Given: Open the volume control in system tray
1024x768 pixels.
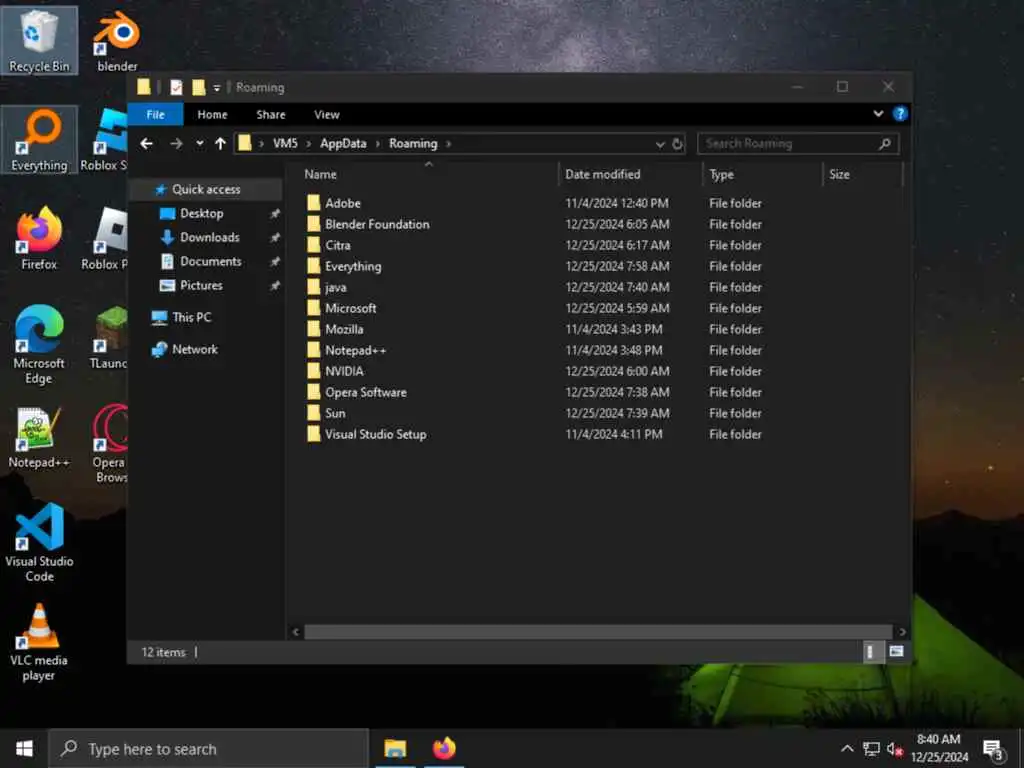Looking at the screenshot, I should pyautogui.click(x=895, y=749).
